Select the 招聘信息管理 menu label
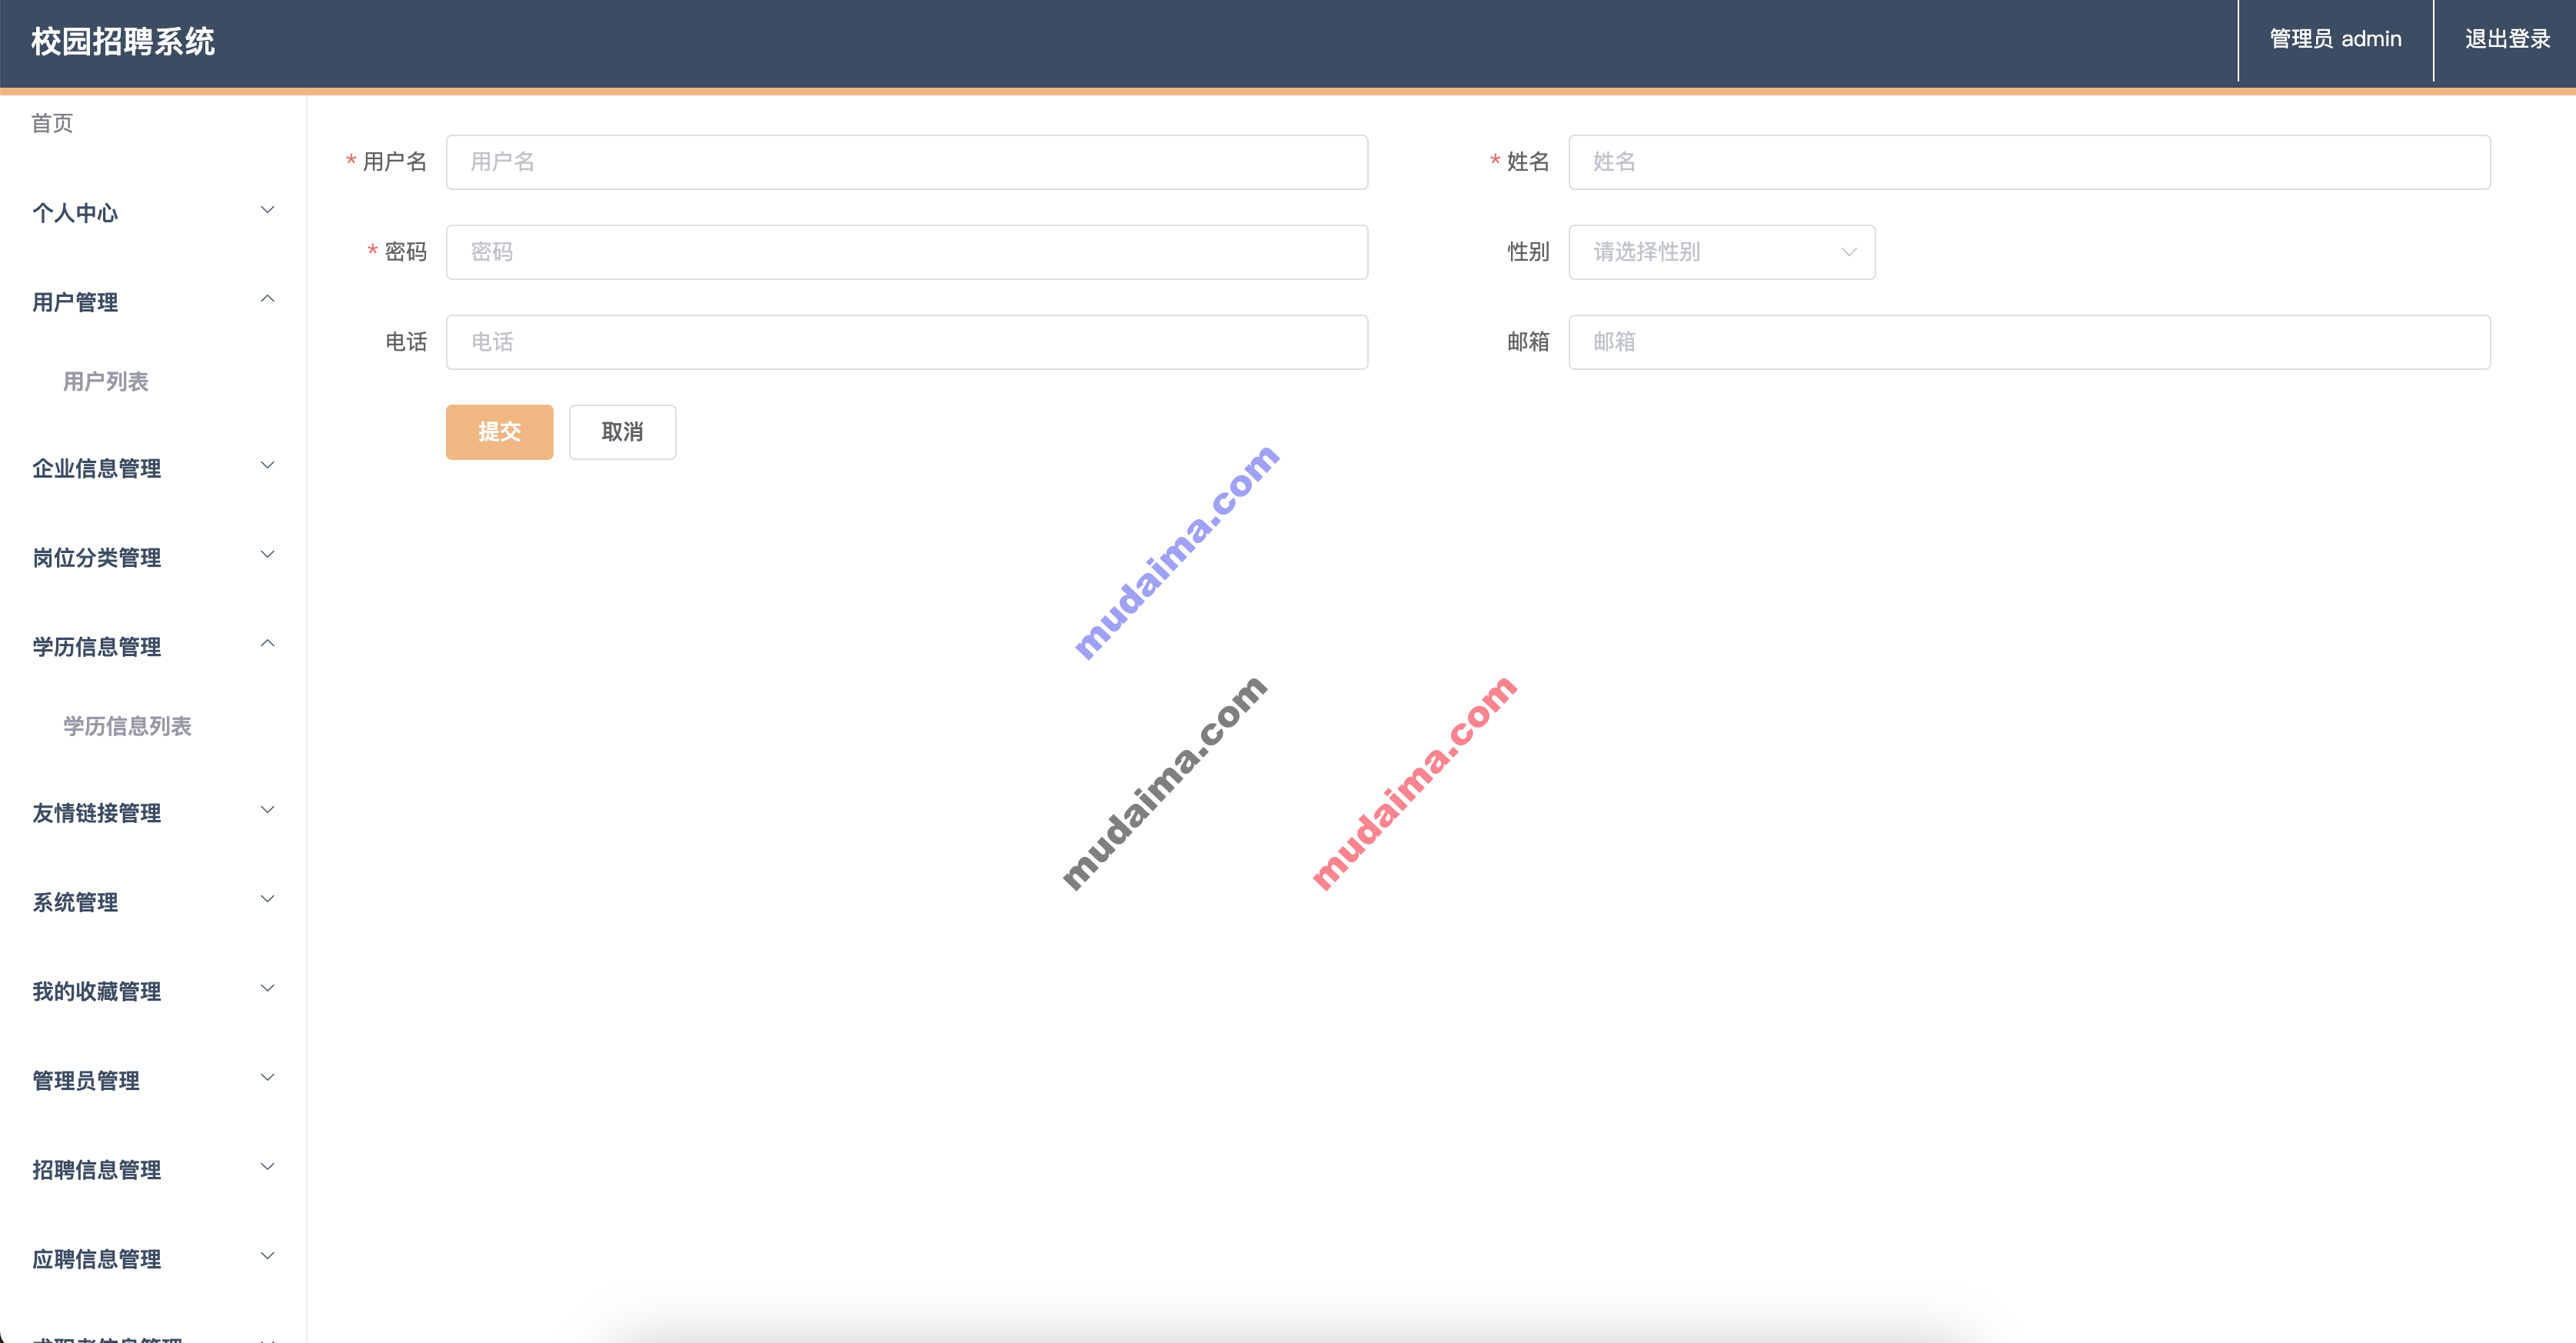The width and height of the screenshot is (2576, 1343). coord(96,1170)
